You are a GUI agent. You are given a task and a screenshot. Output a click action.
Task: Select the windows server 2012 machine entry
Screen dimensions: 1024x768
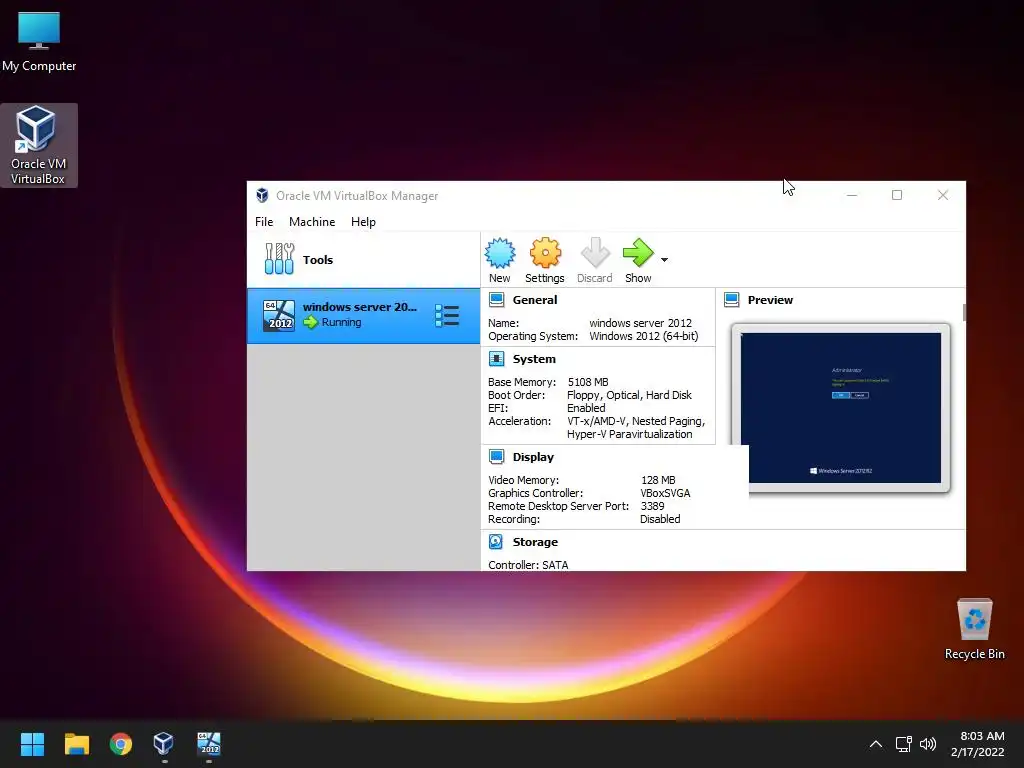pyautogui.click(x=363, y=316)
